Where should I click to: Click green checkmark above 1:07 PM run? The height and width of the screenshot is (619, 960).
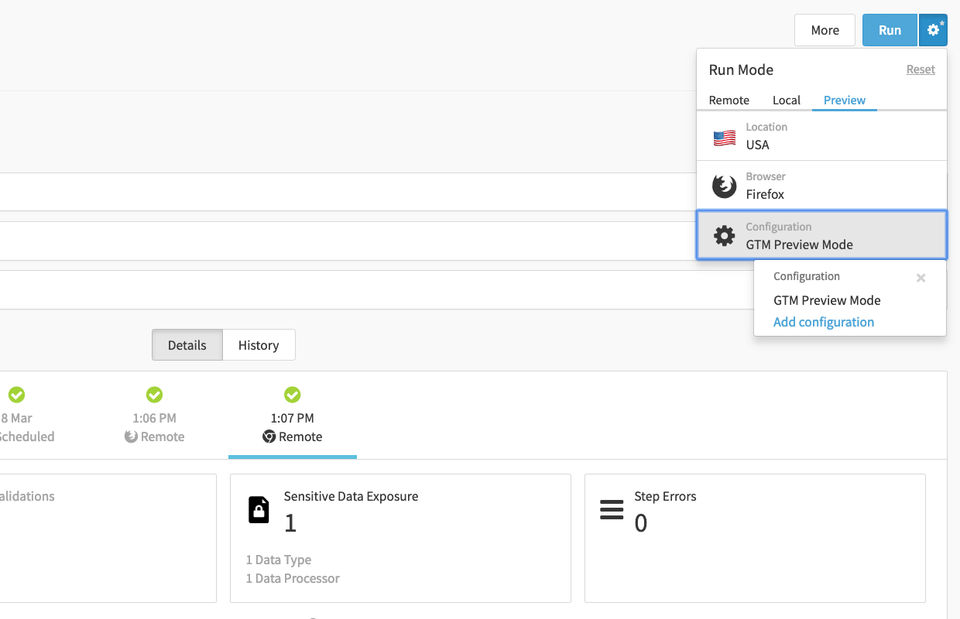[292, 395]
